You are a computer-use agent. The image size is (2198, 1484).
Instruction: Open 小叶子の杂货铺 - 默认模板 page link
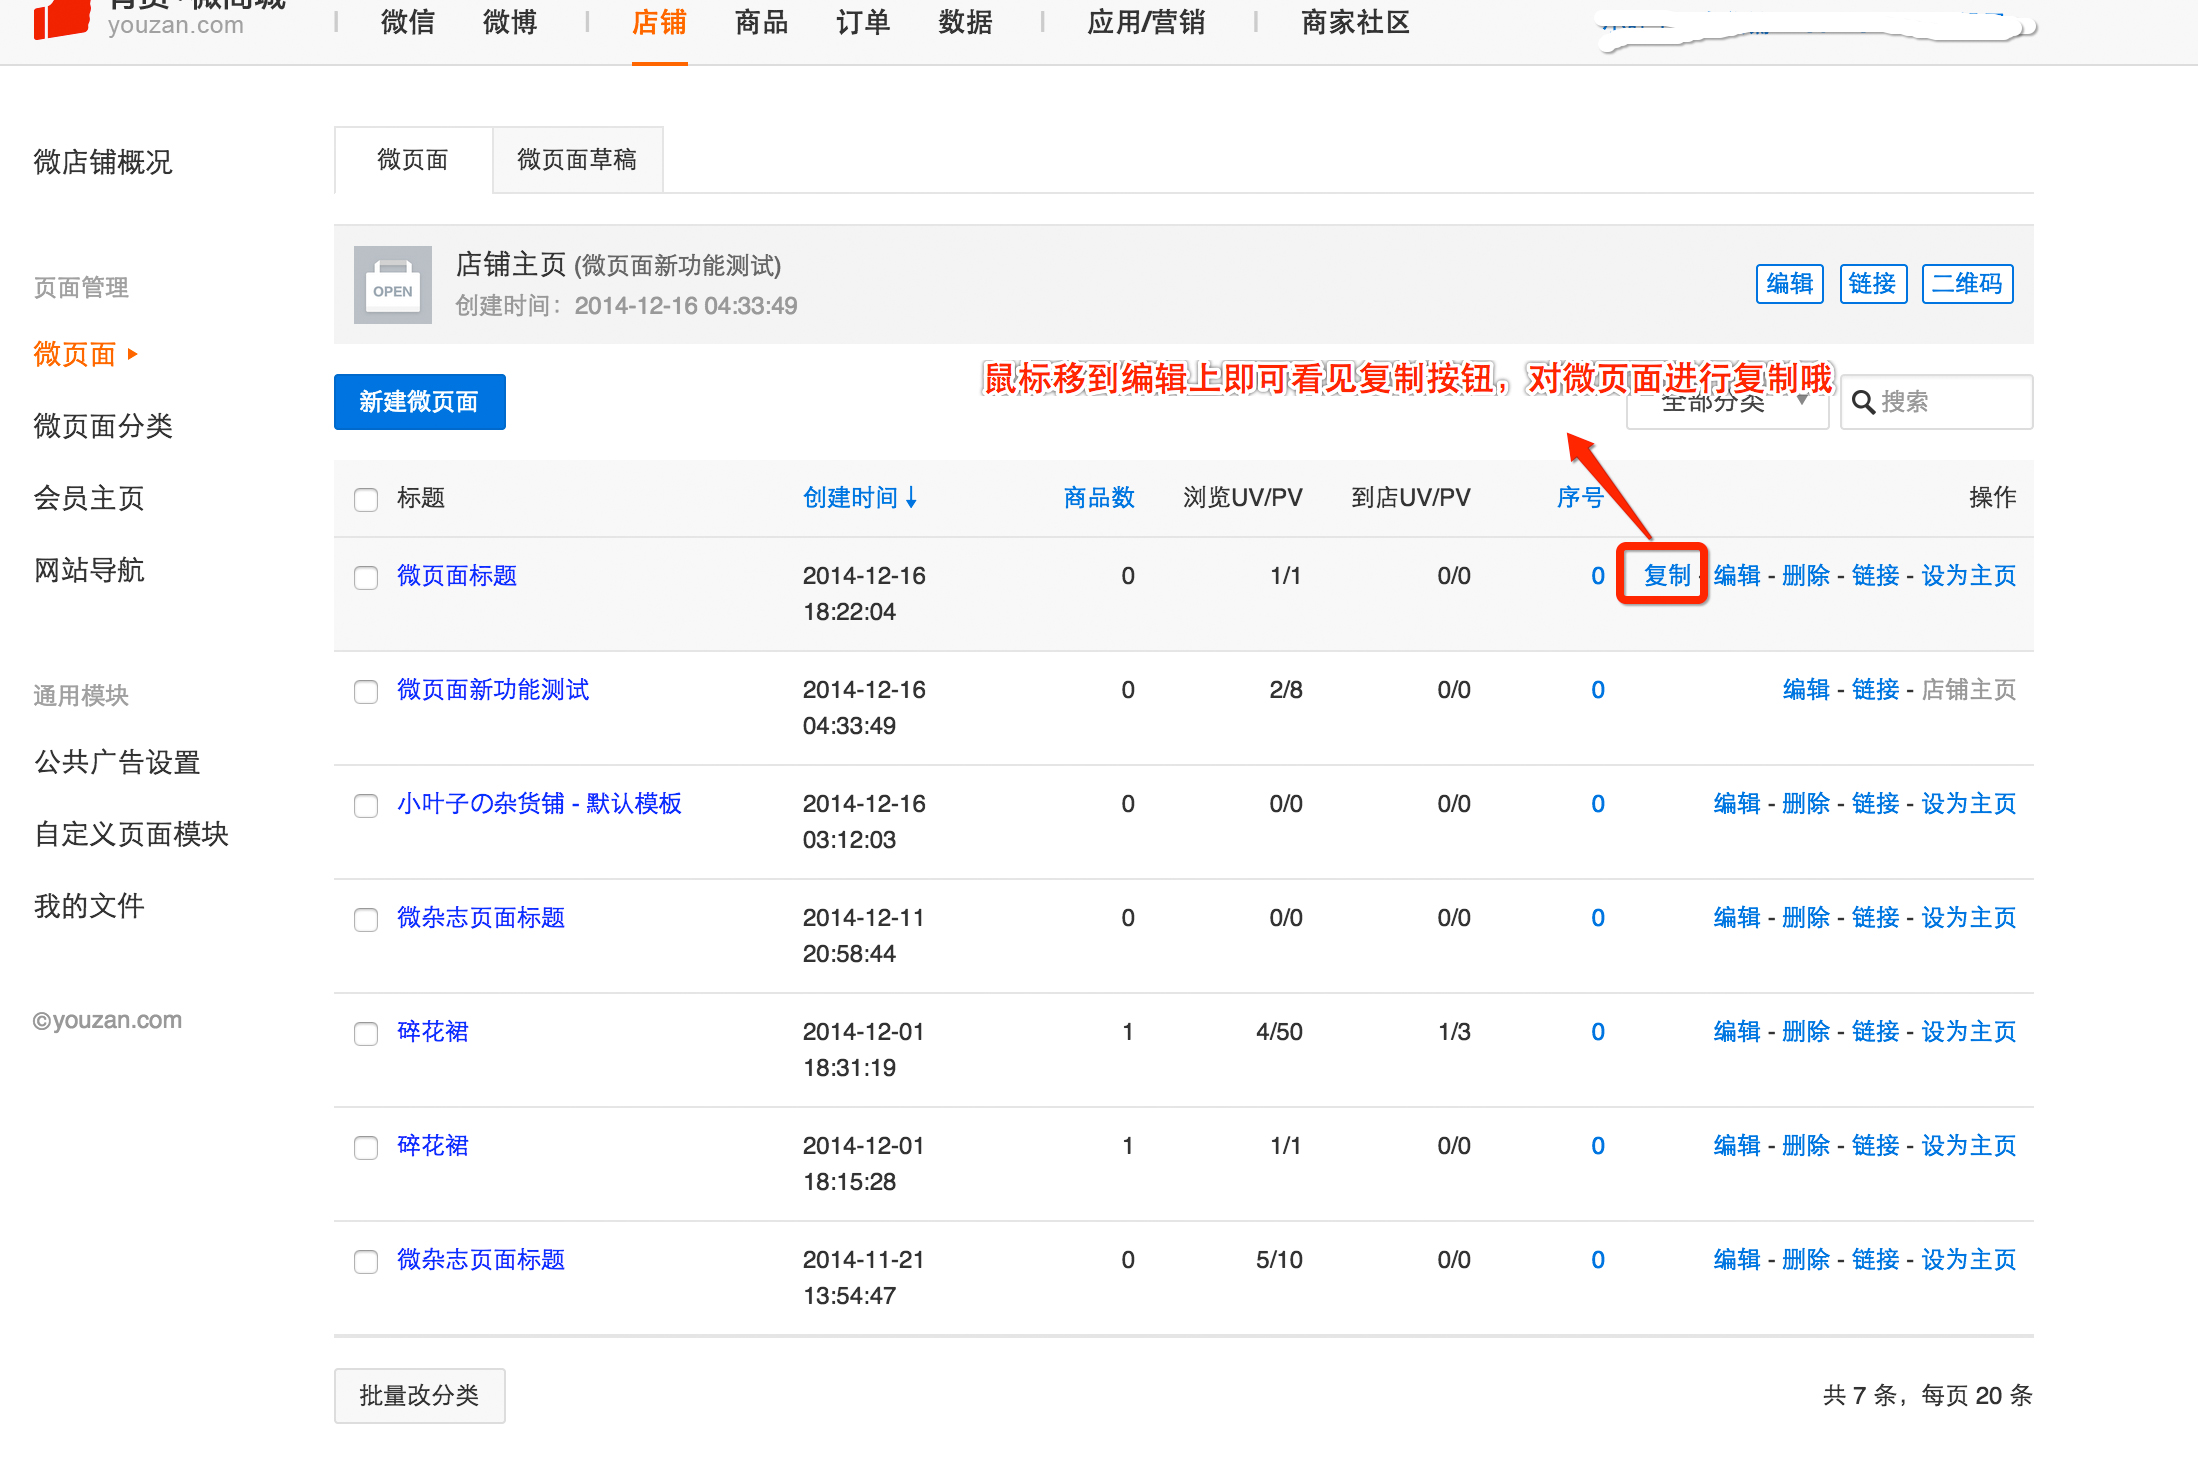[539, 803]
